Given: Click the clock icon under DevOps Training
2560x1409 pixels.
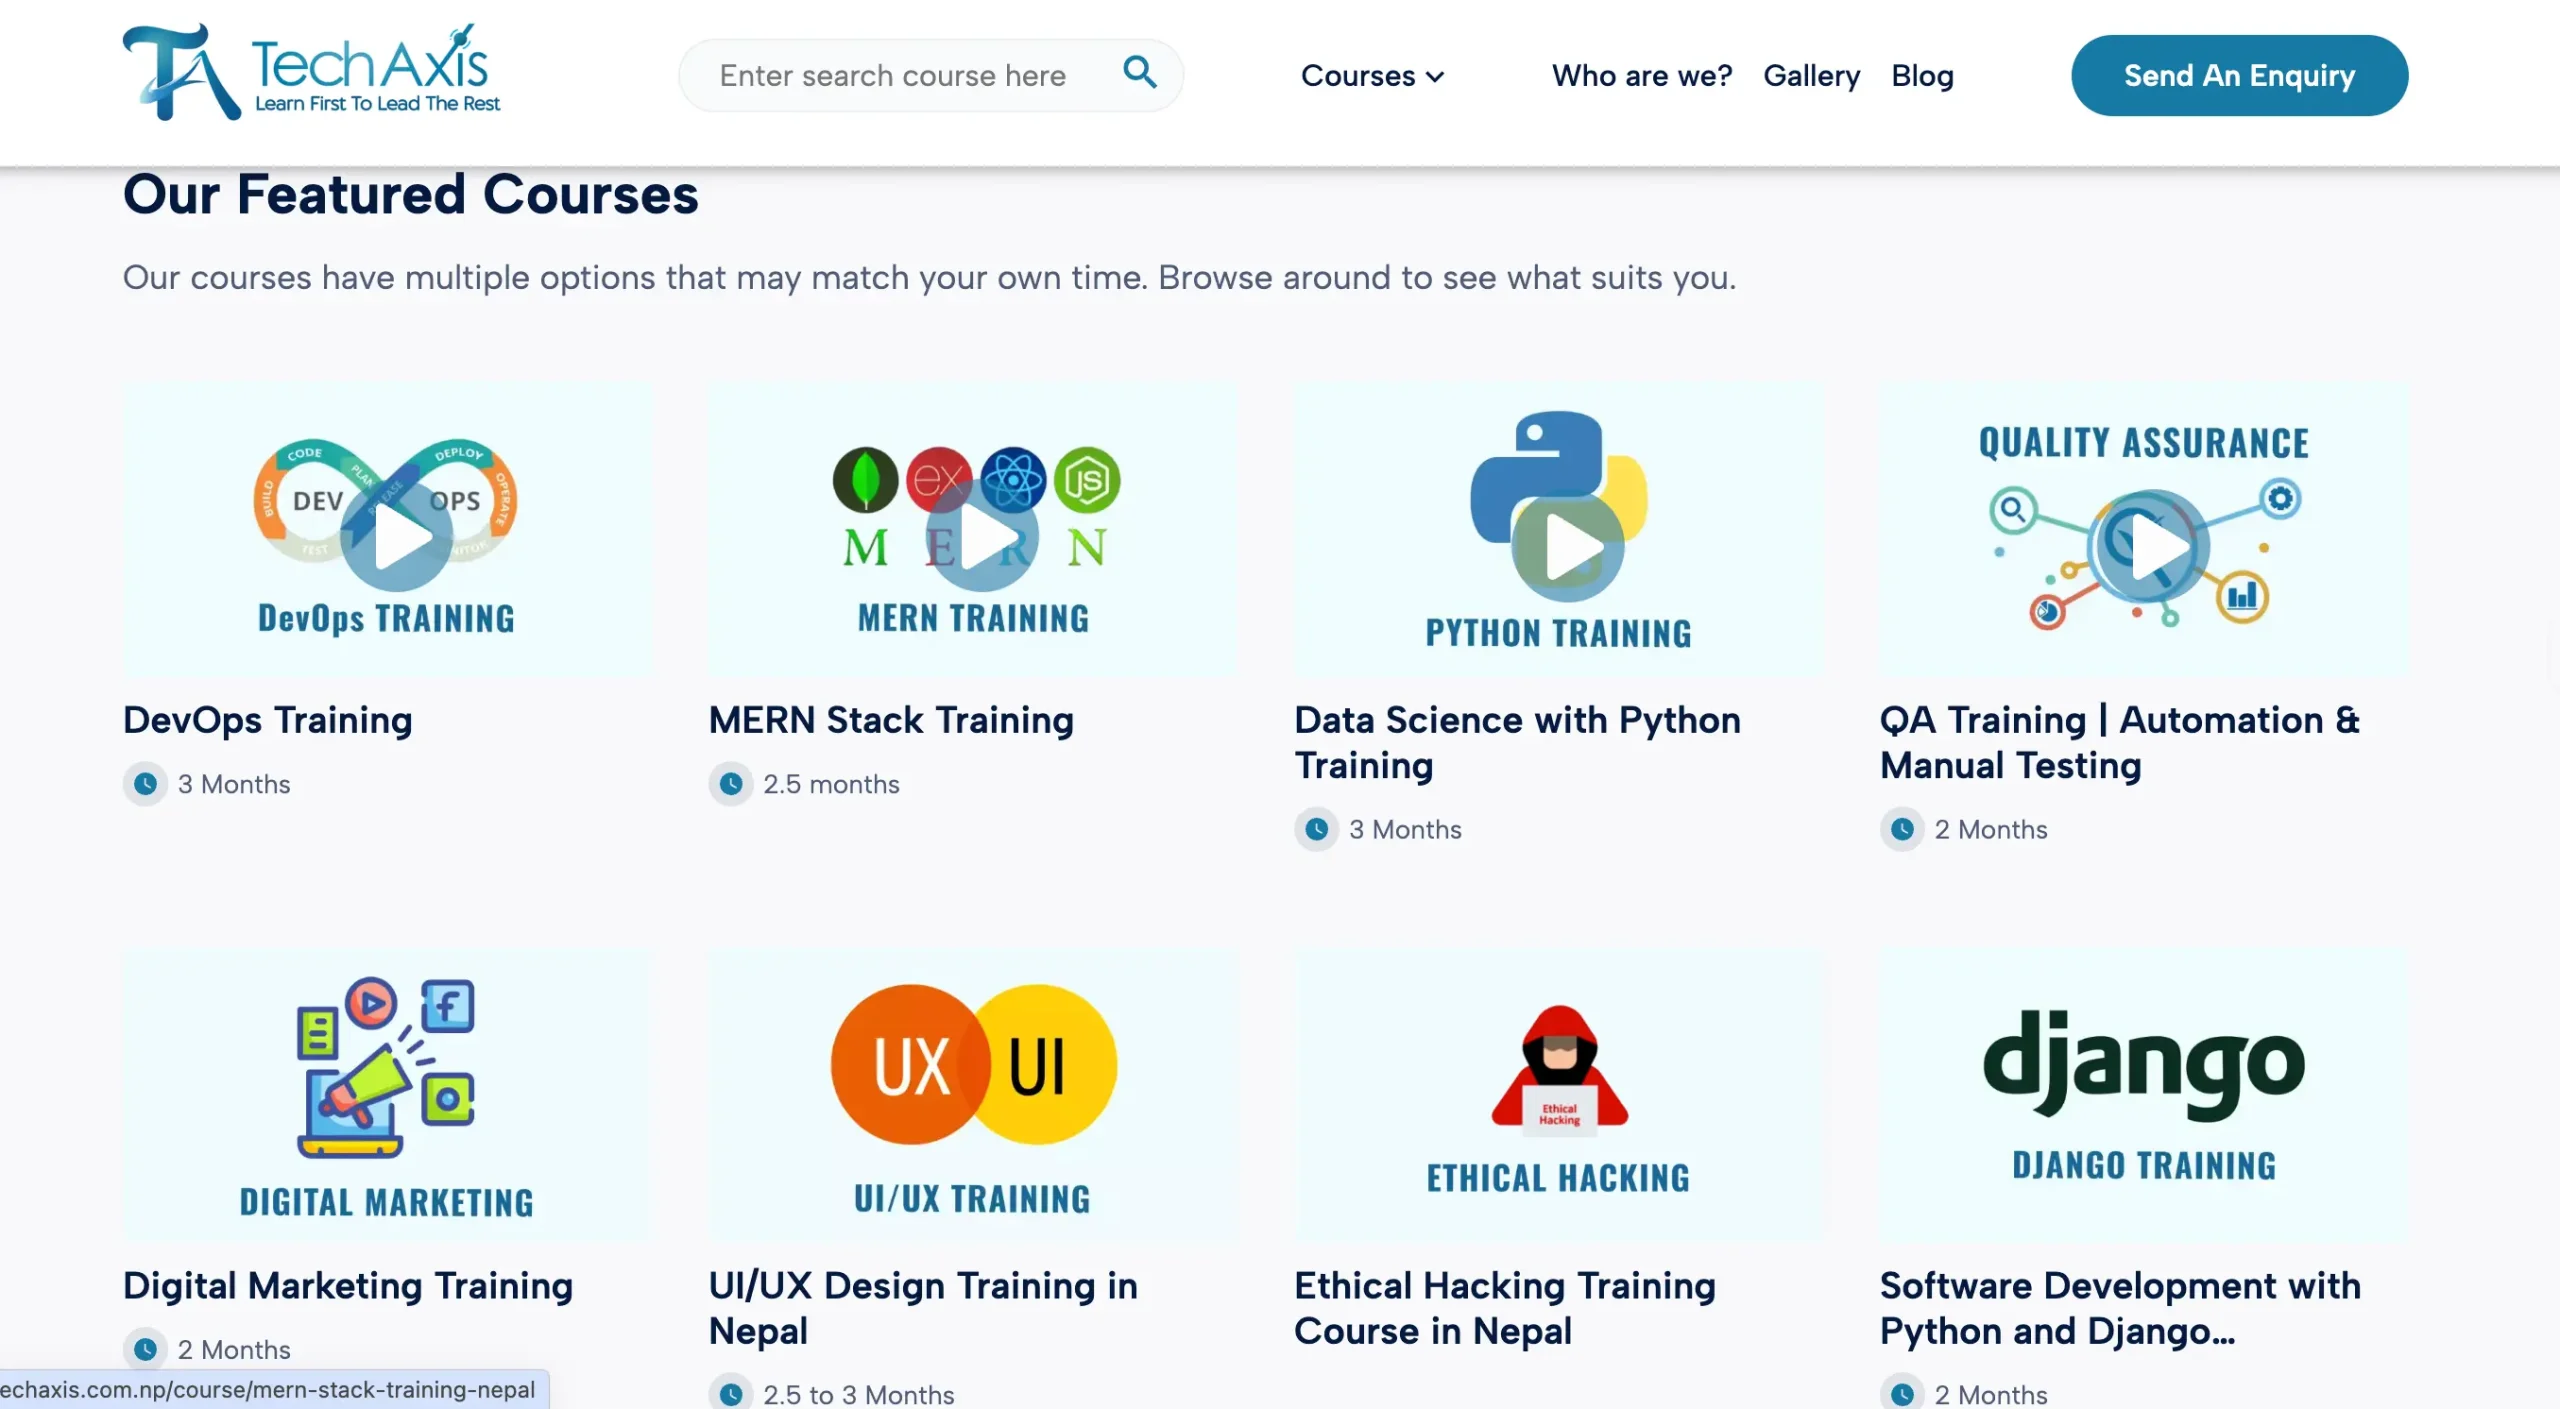Looking at the screenshot, I should [145, 784].
